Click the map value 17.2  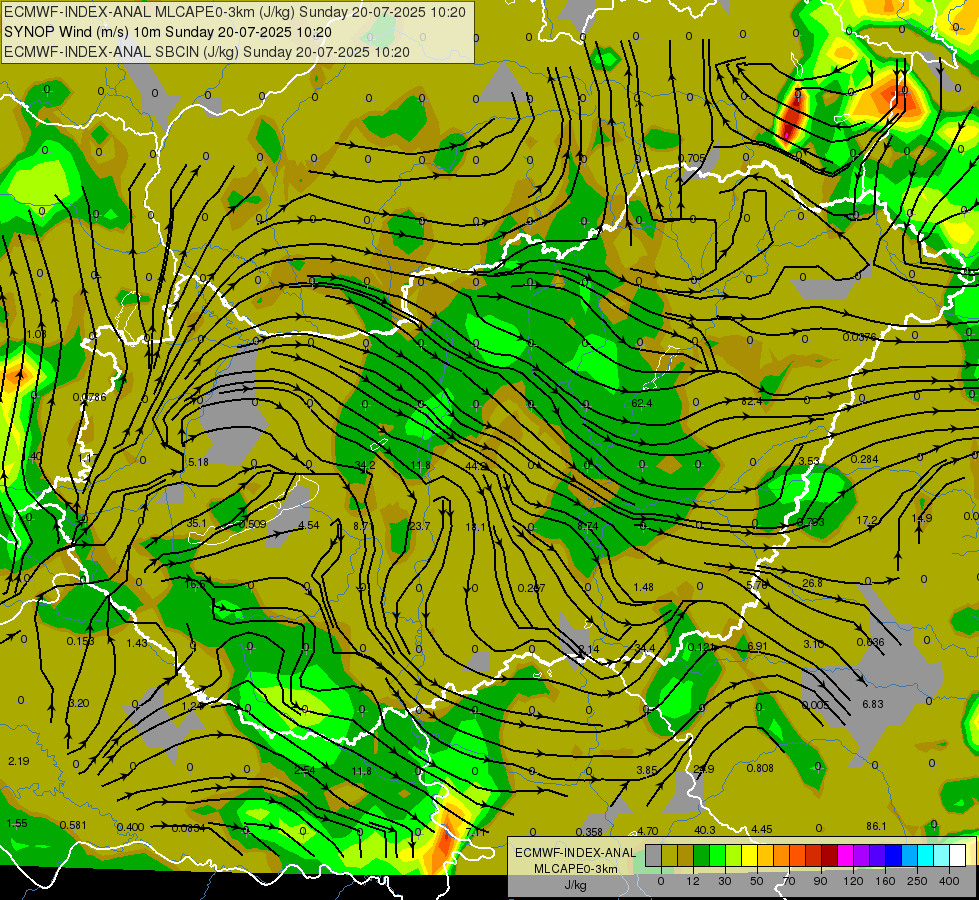[867, 520]
